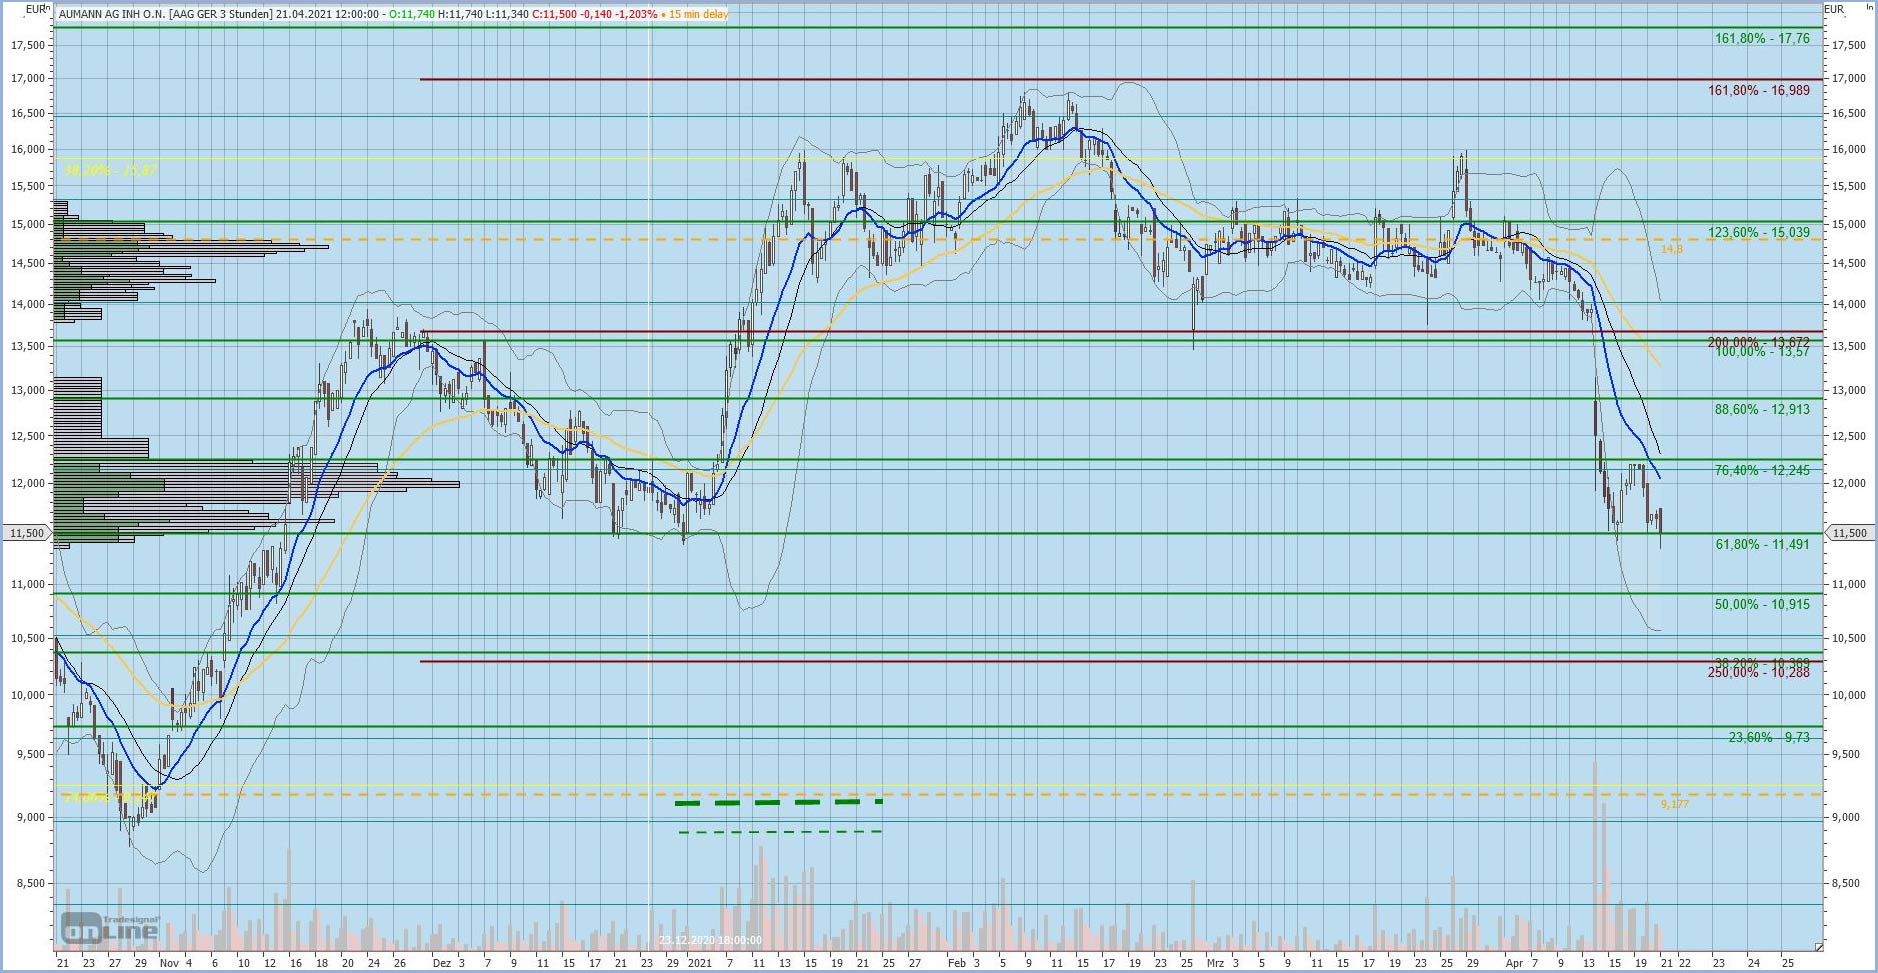Select the thick green dashed line segment
The height and width of the screenshot is (973, 1878).
[779, 802]
